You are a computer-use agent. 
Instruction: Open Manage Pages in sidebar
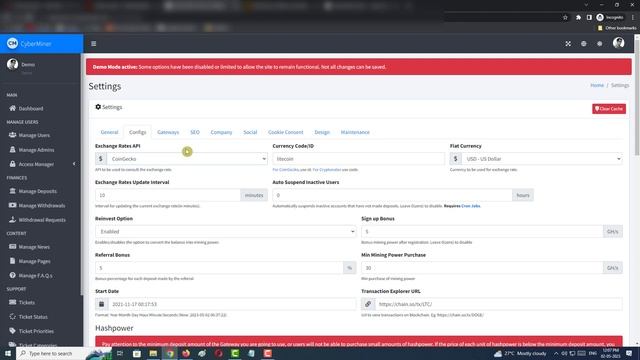coord(30,261)
